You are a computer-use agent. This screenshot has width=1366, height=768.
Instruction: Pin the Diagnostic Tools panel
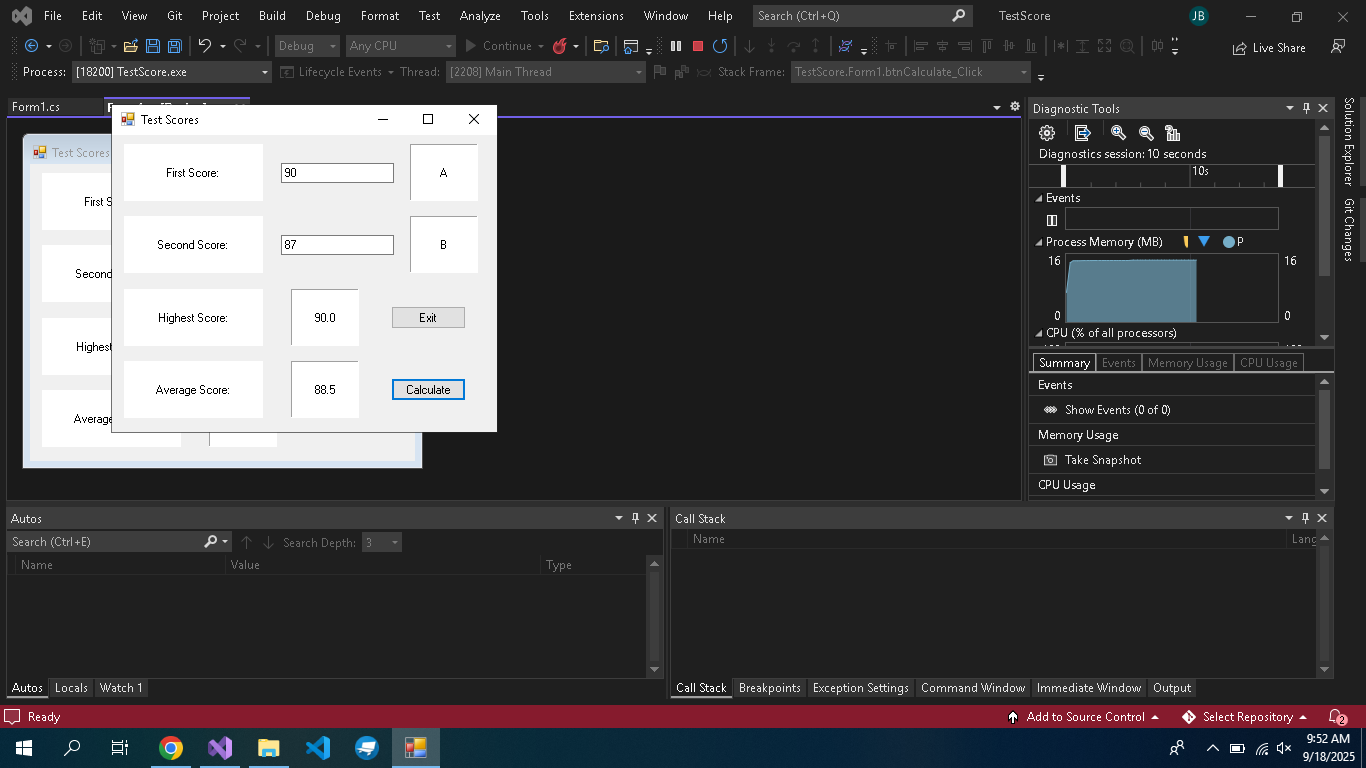point(1306,108)
